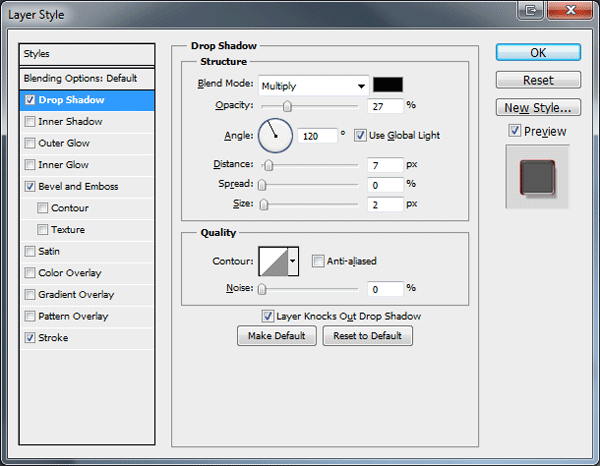
Task: Select the Color Overlay label
Action: (70, 273)
